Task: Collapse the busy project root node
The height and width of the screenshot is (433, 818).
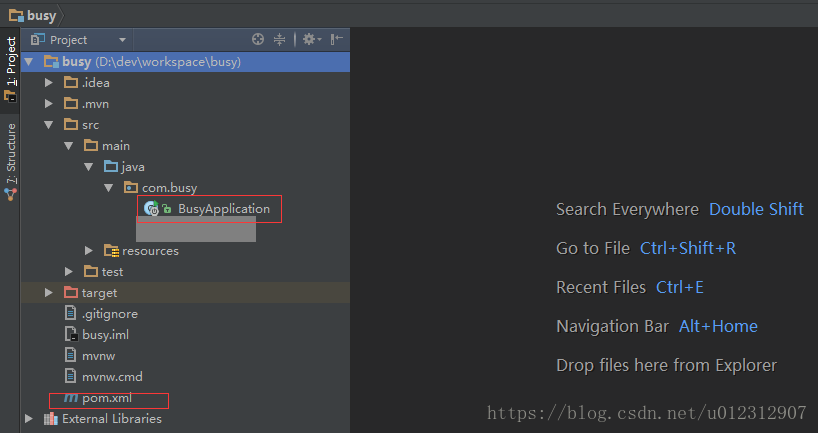Action: coord(29,62)
